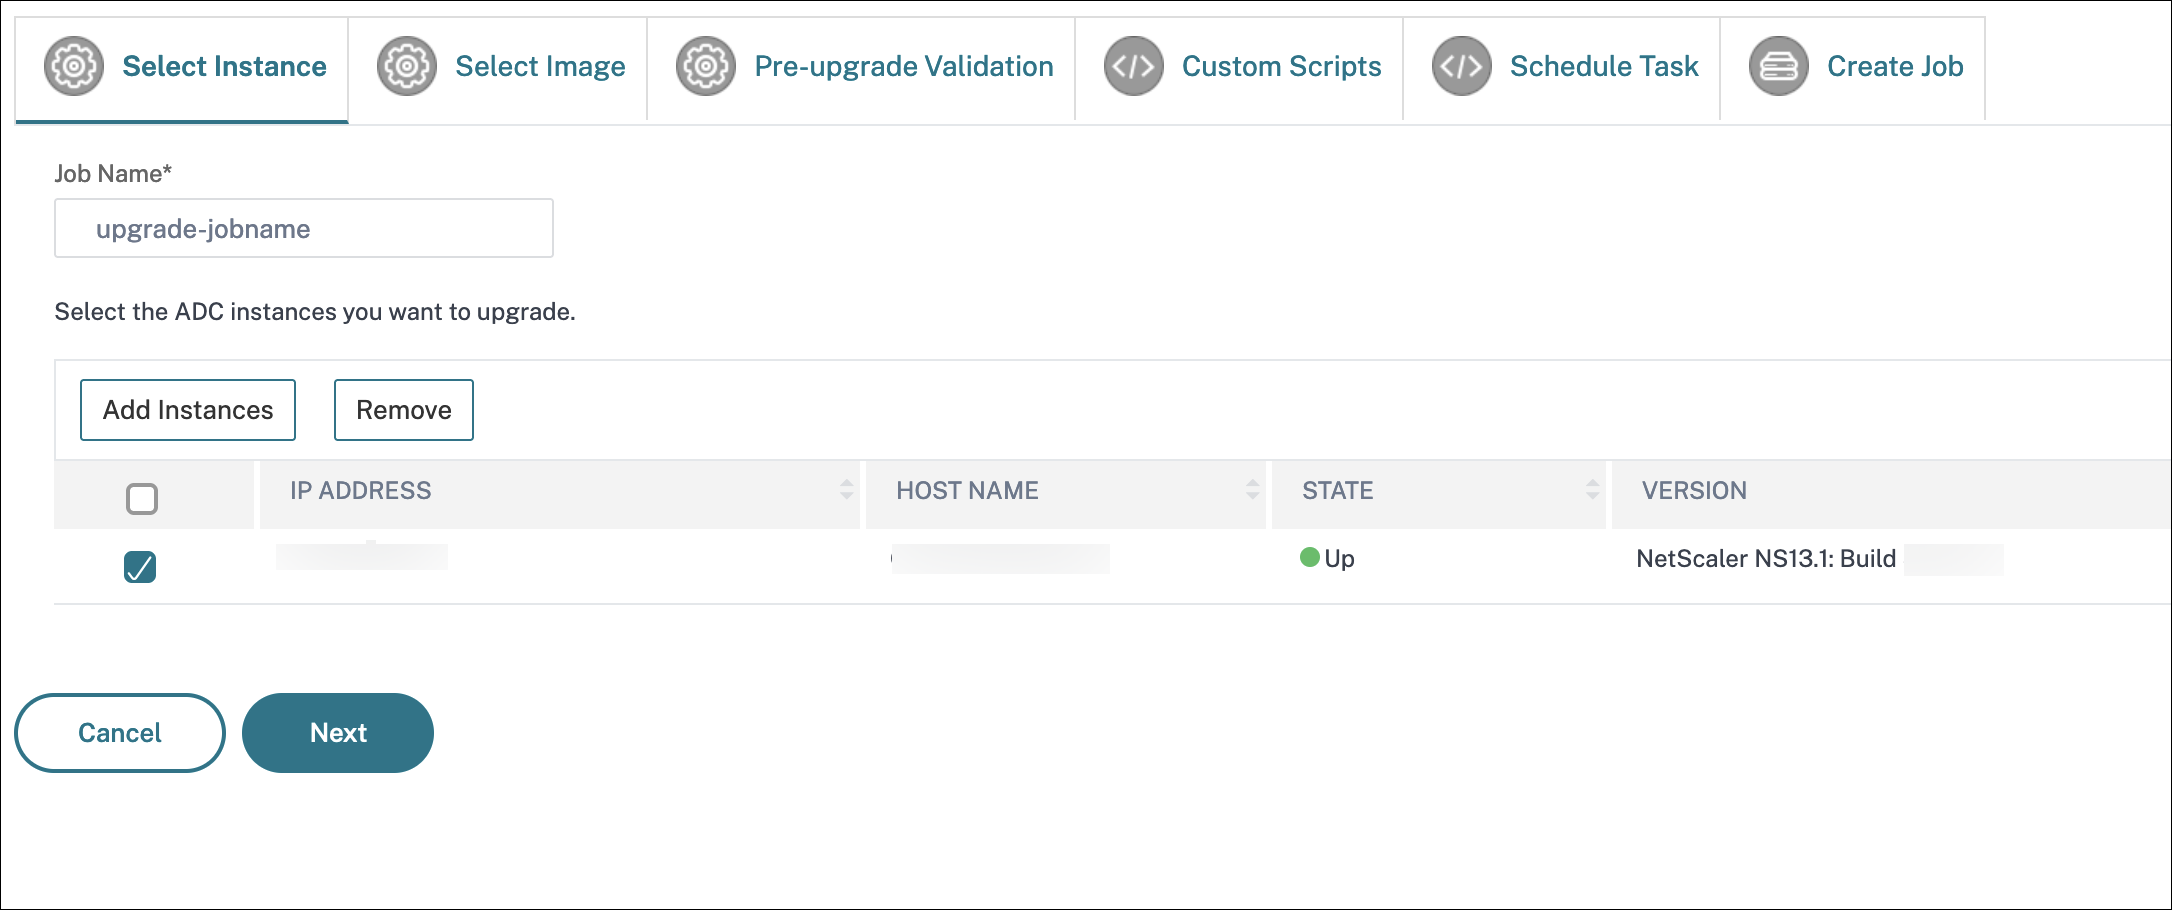
Task: Click the code icon beside Custom Scripts
Action: [x=1134, y=66]
